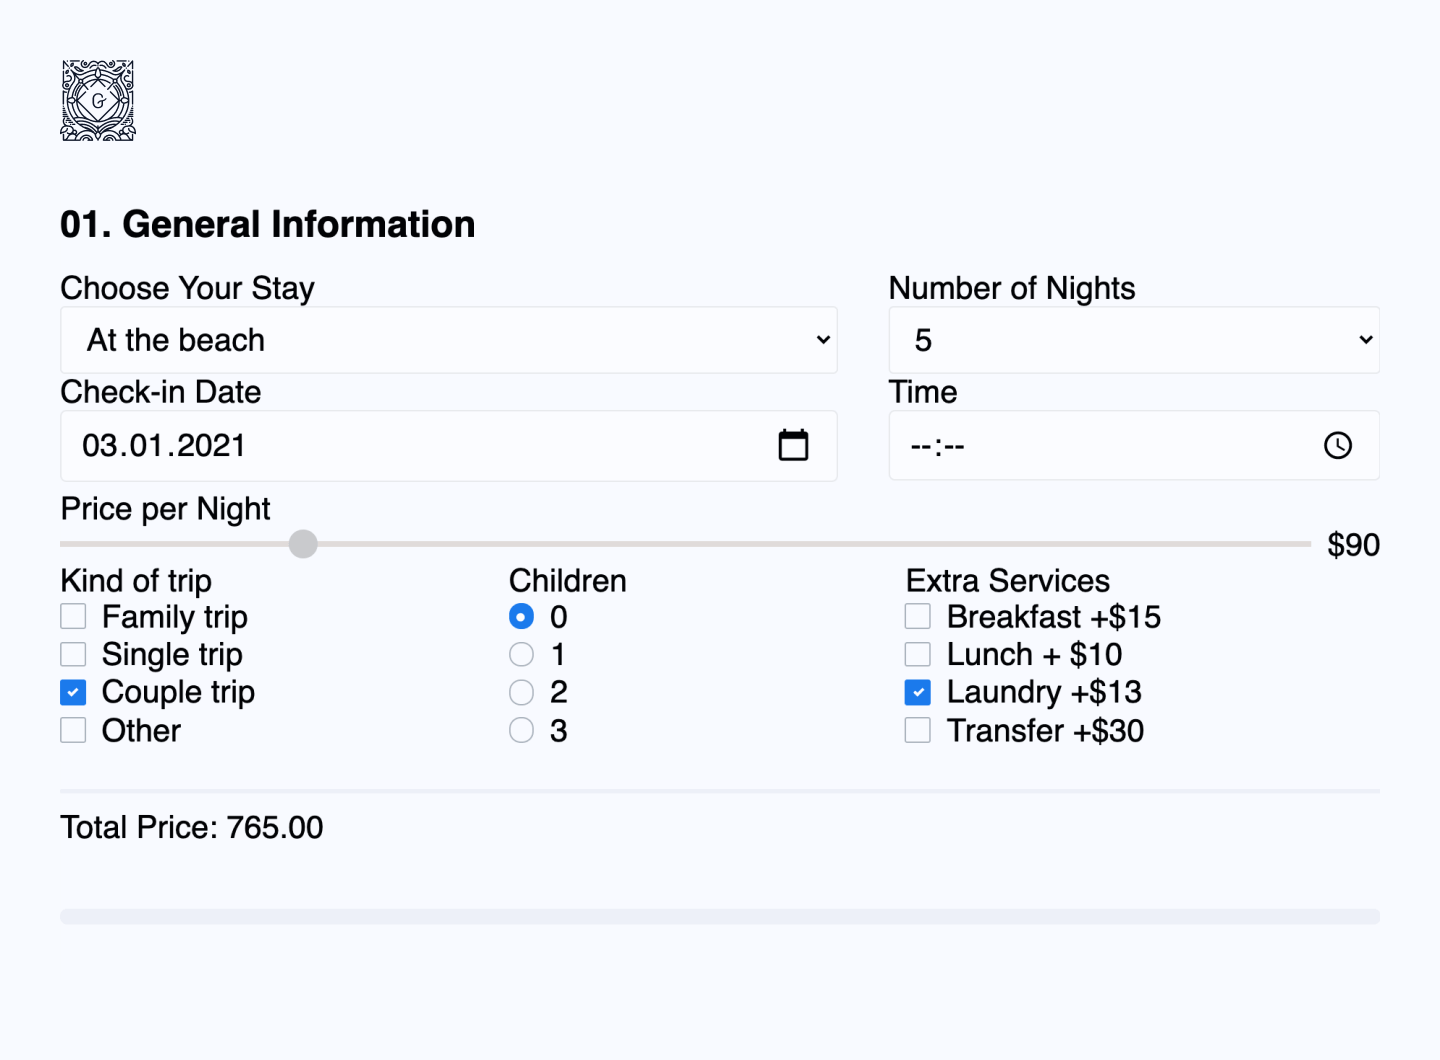Image resolution: width=1440 pixels, height=1060 pixels.
Task: Check the Single trip checkbox
Action: [x=73, y=654]
